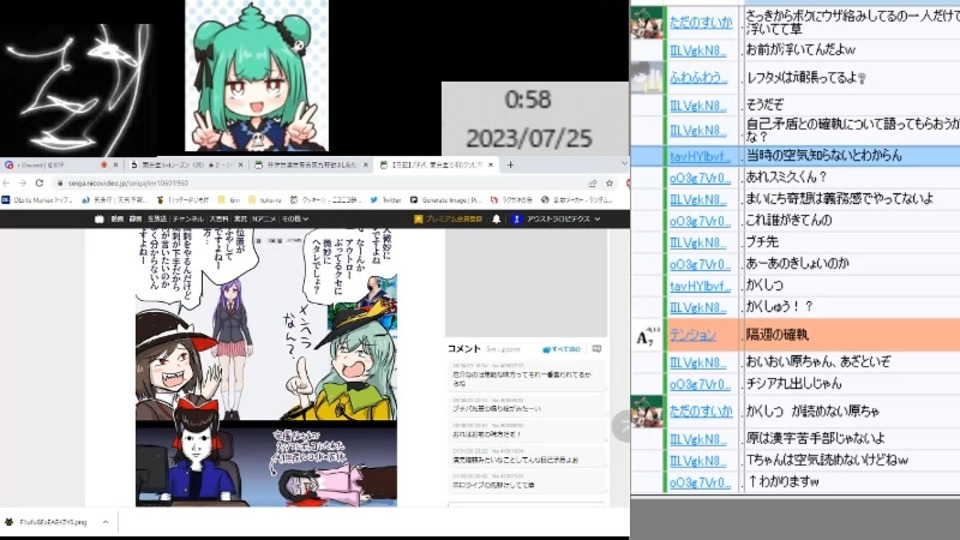Open the チャンネル menu item
The height and width of the screenshot is (540, 960).
(x=188, y=219)
